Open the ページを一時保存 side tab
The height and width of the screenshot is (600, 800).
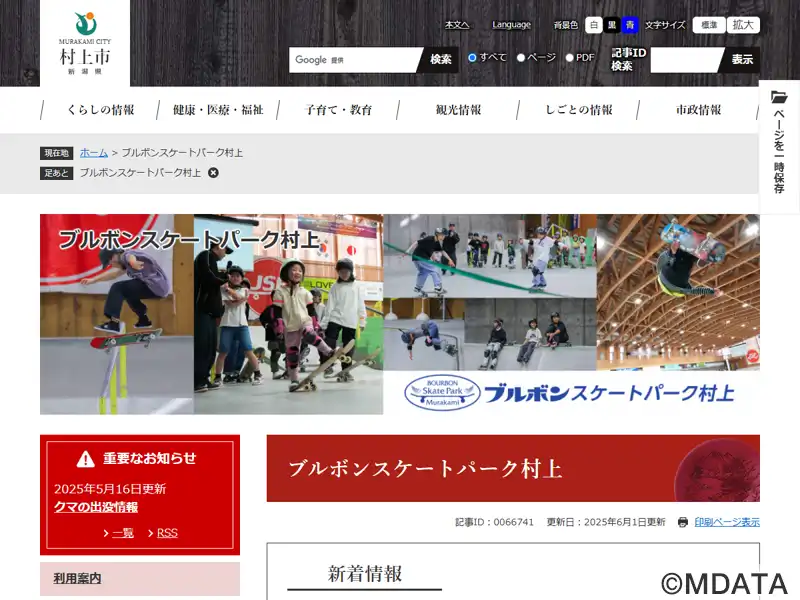779,147
